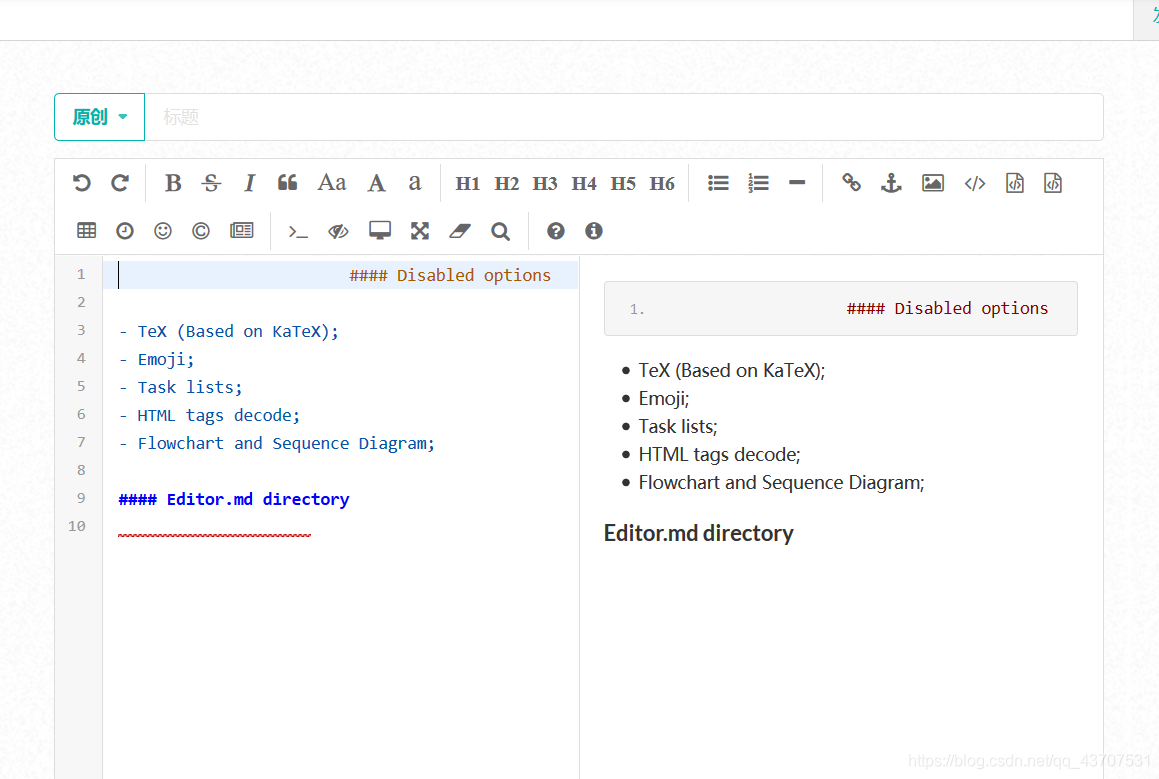
Task: Open full HTML preview desktop icon
Action: pos(380,231)
